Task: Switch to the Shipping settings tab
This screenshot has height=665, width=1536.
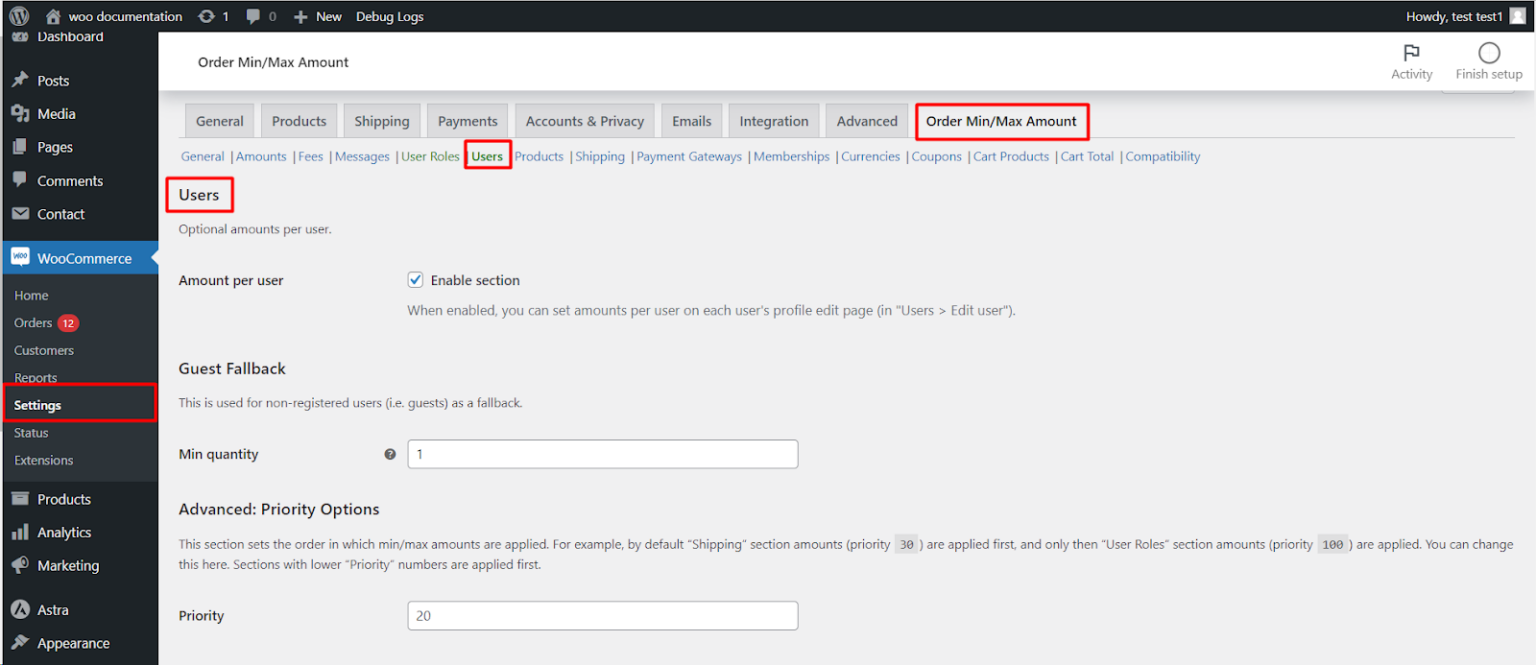Action: pos(381,120)
